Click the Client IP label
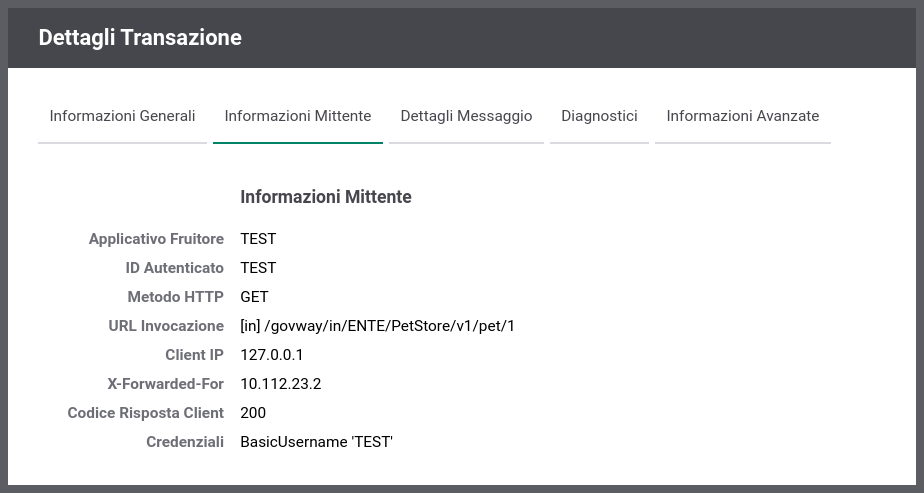 pyautogui.click(x=194, y=355)
